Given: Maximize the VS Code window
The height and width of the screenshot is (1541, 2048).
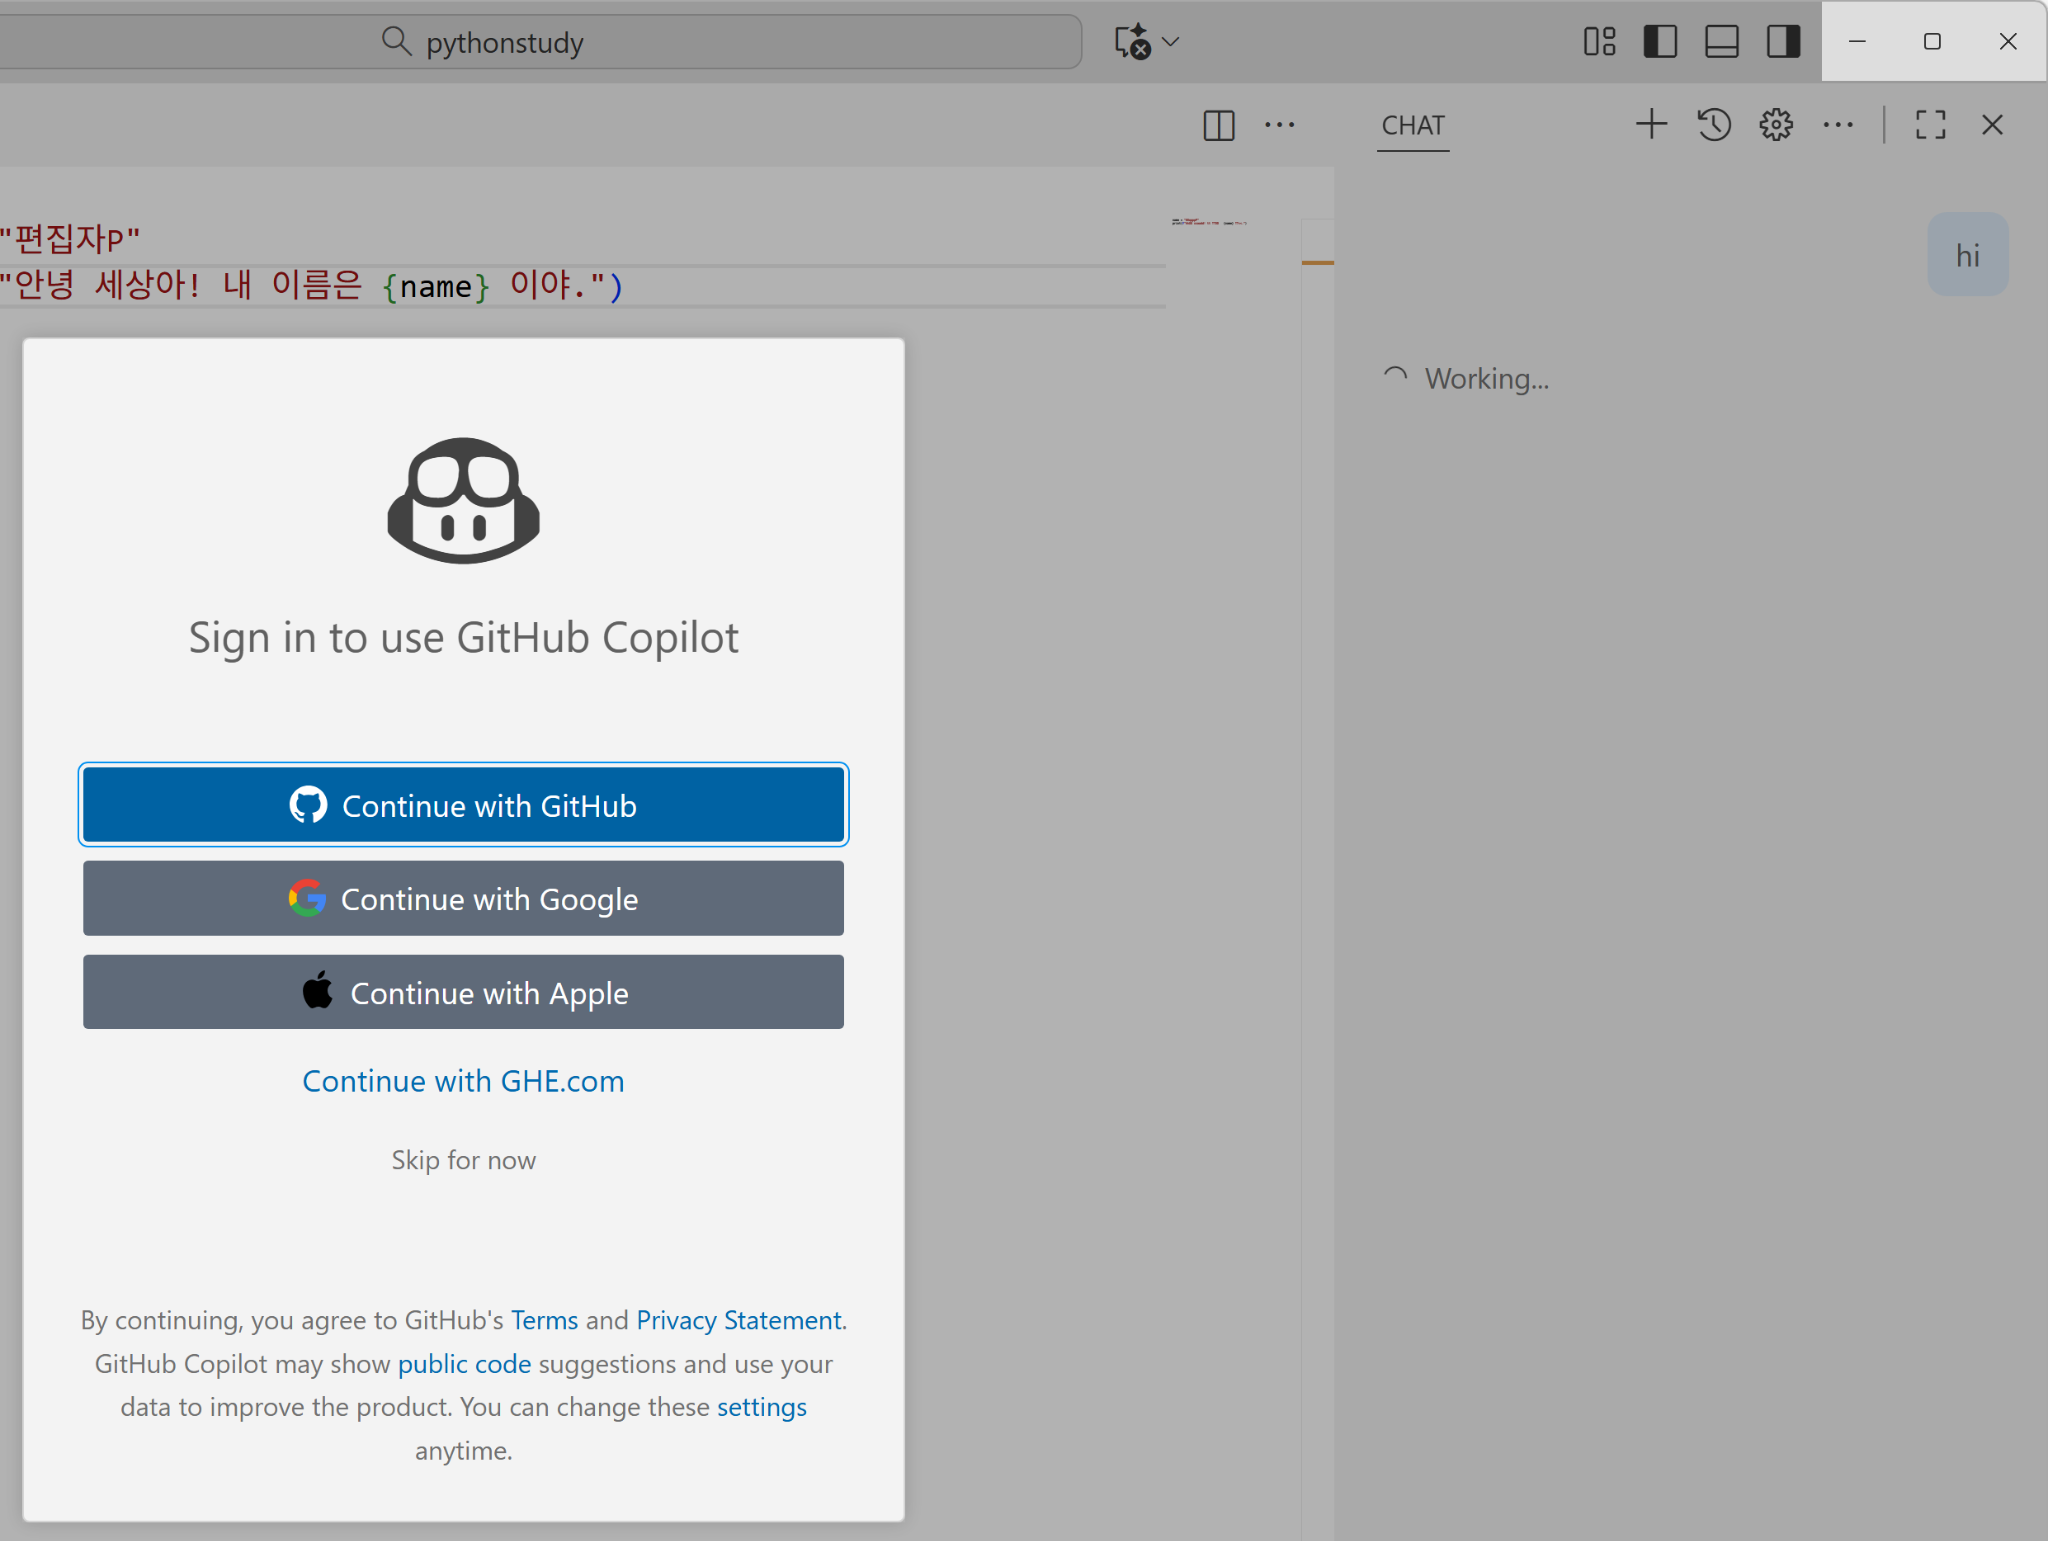Looking at the screenshot, I should tap(1932, 42).
